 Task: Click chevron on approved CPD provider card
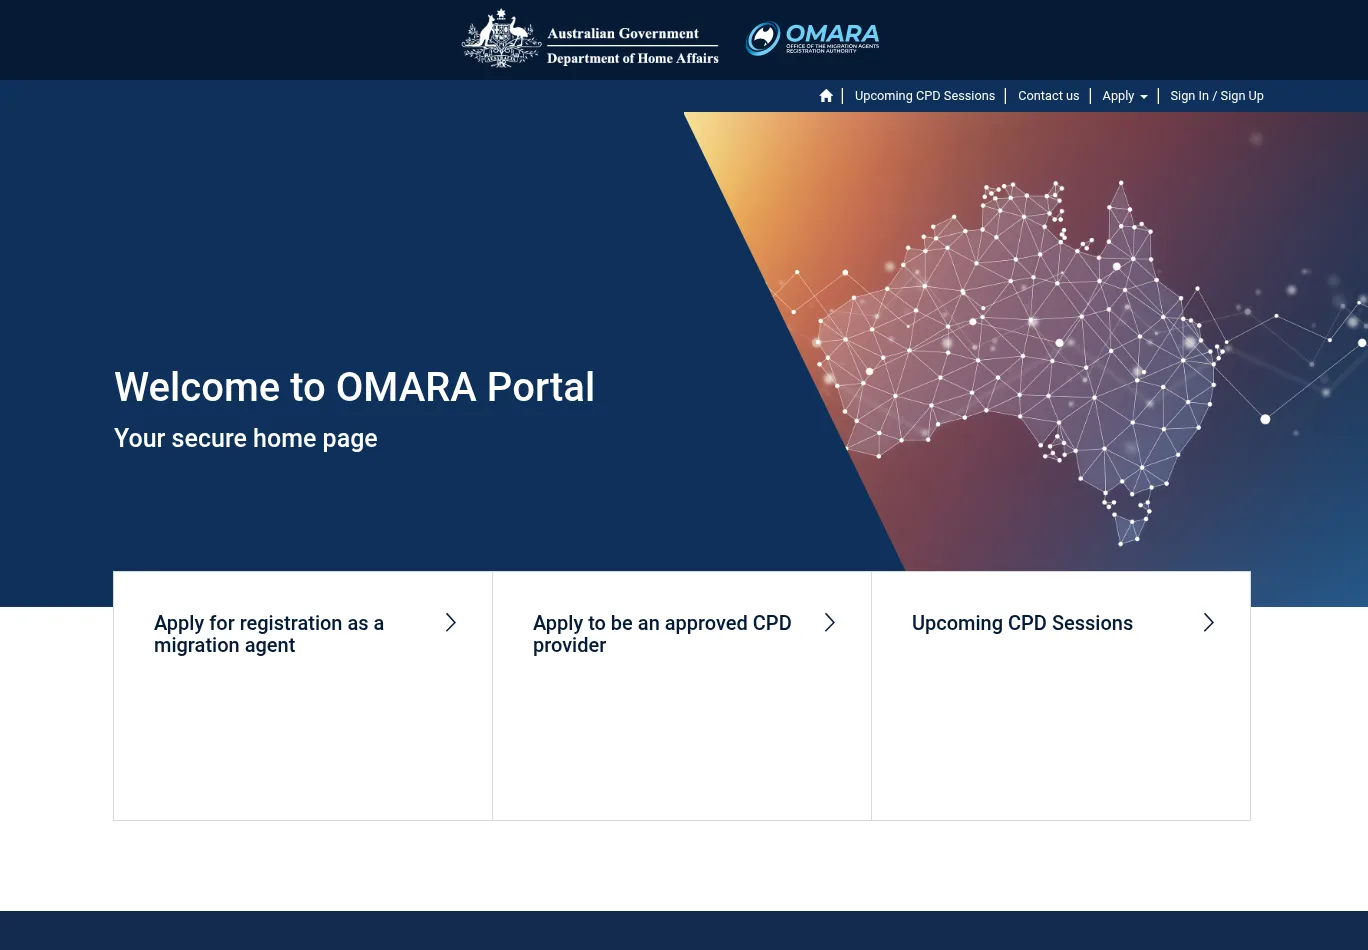829,623
